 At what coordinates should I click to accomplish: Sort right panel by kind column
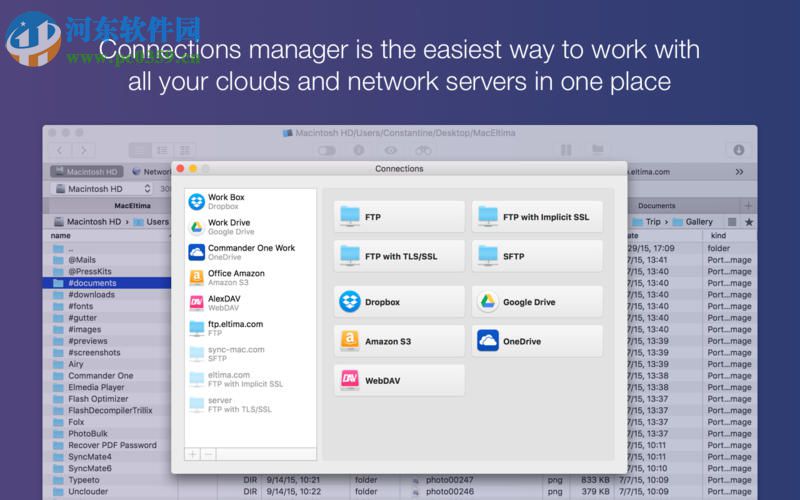pos(718,236)
